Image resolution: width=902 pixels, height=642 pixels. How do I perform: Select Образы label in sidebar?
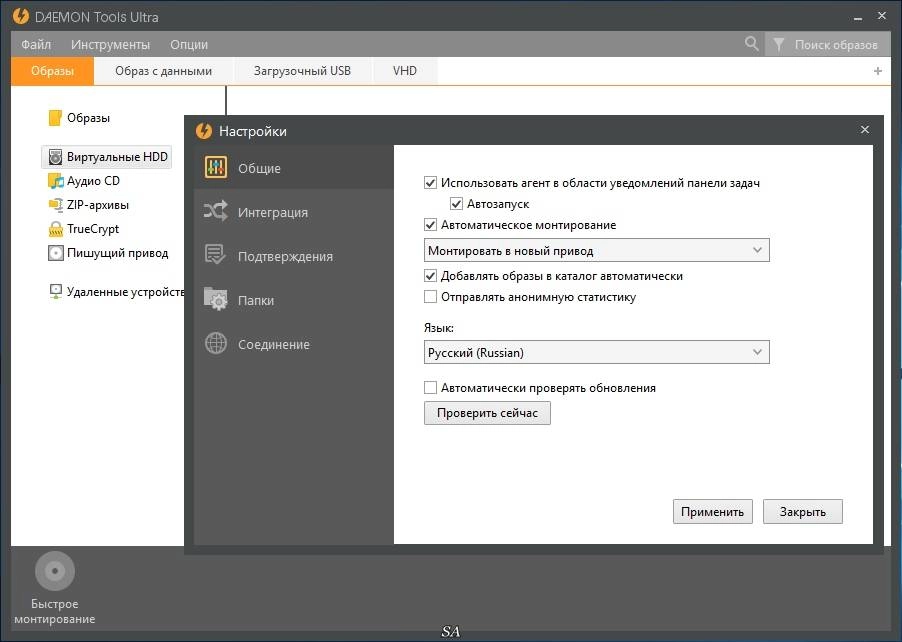pos(88,118)
